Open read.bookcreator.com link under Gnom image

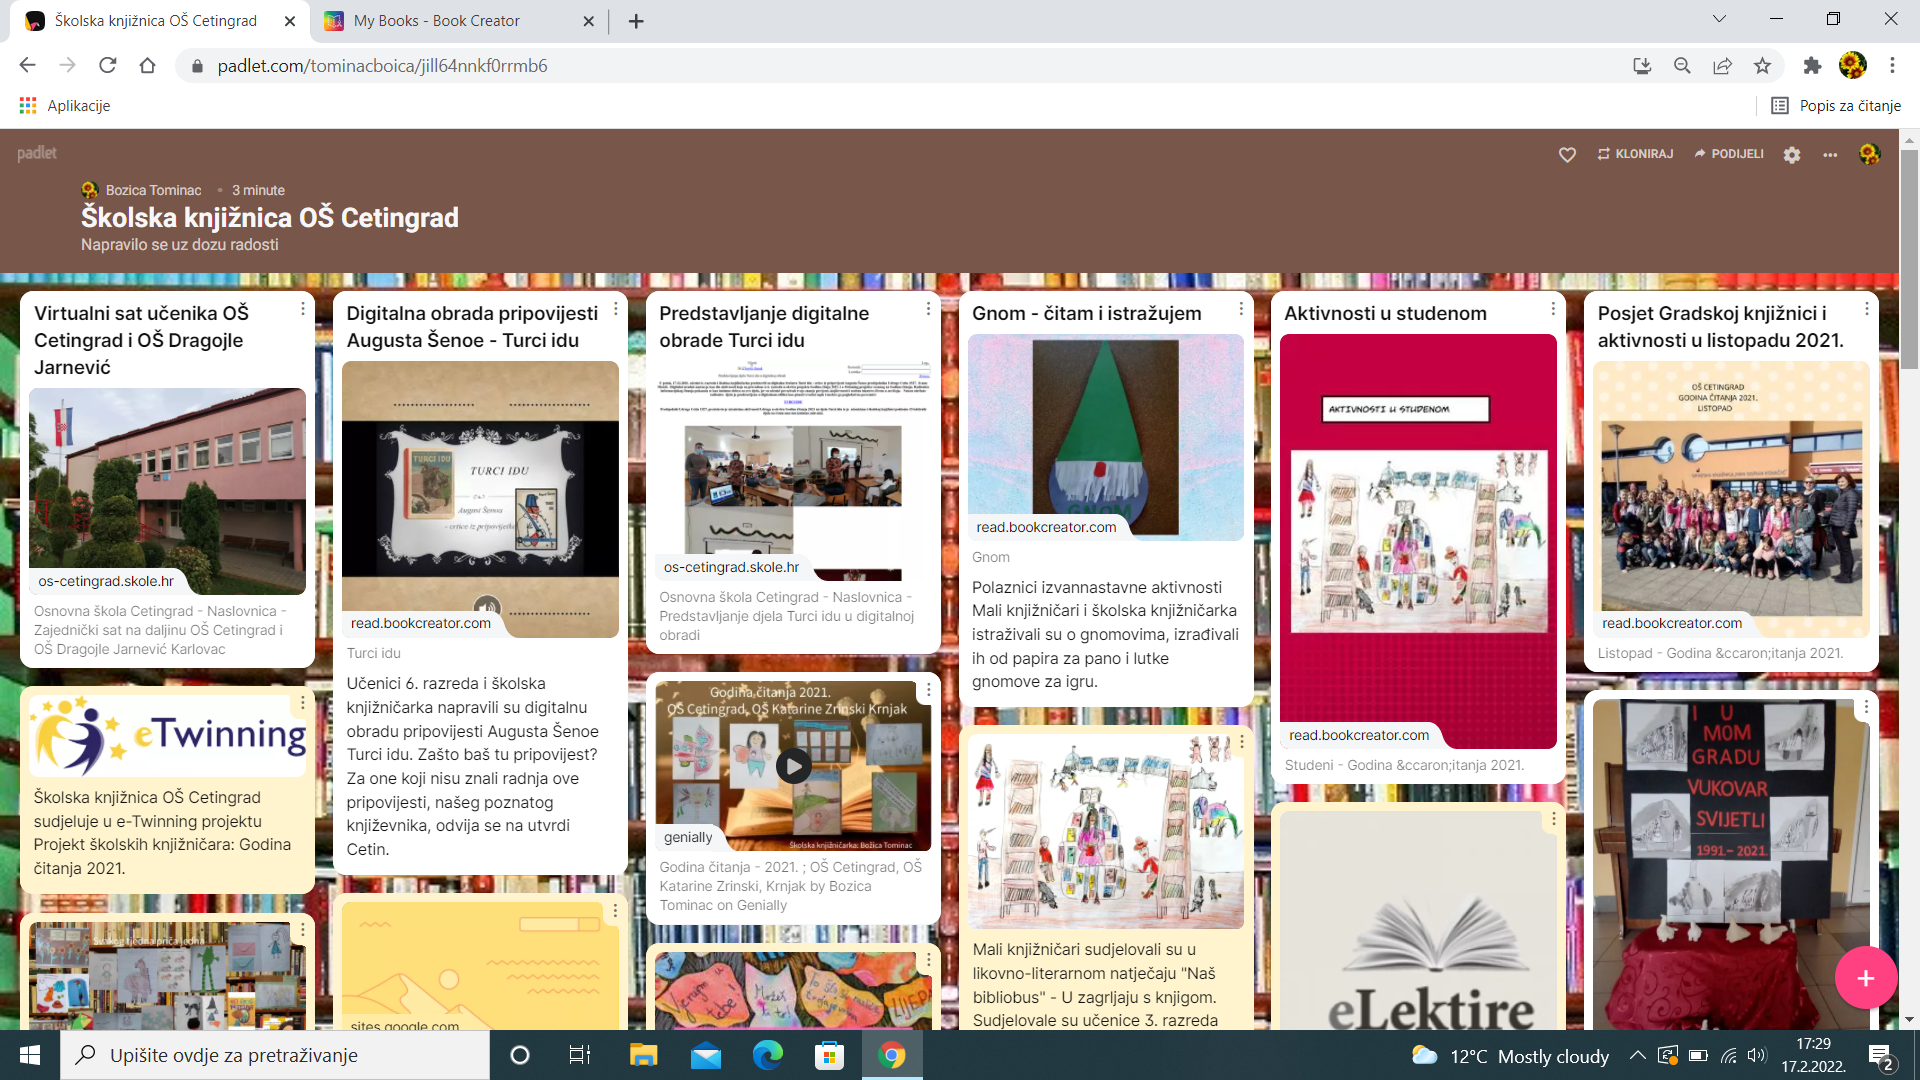[x=1046, y=527]
